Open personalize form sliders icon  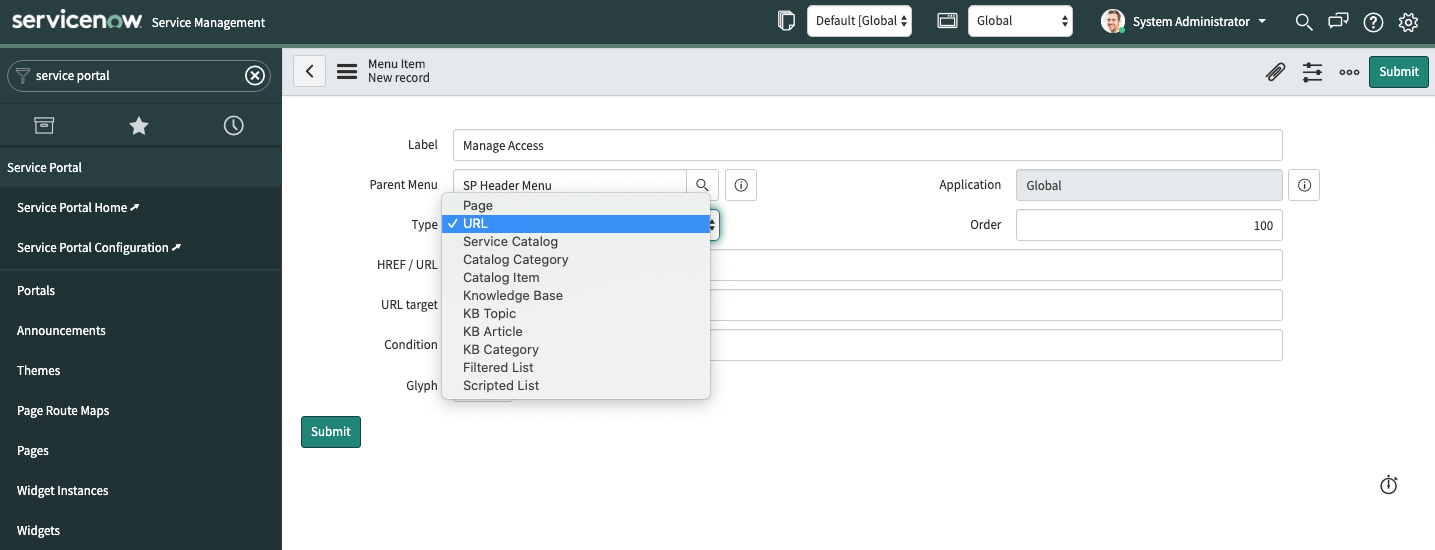click(1312, 72)
